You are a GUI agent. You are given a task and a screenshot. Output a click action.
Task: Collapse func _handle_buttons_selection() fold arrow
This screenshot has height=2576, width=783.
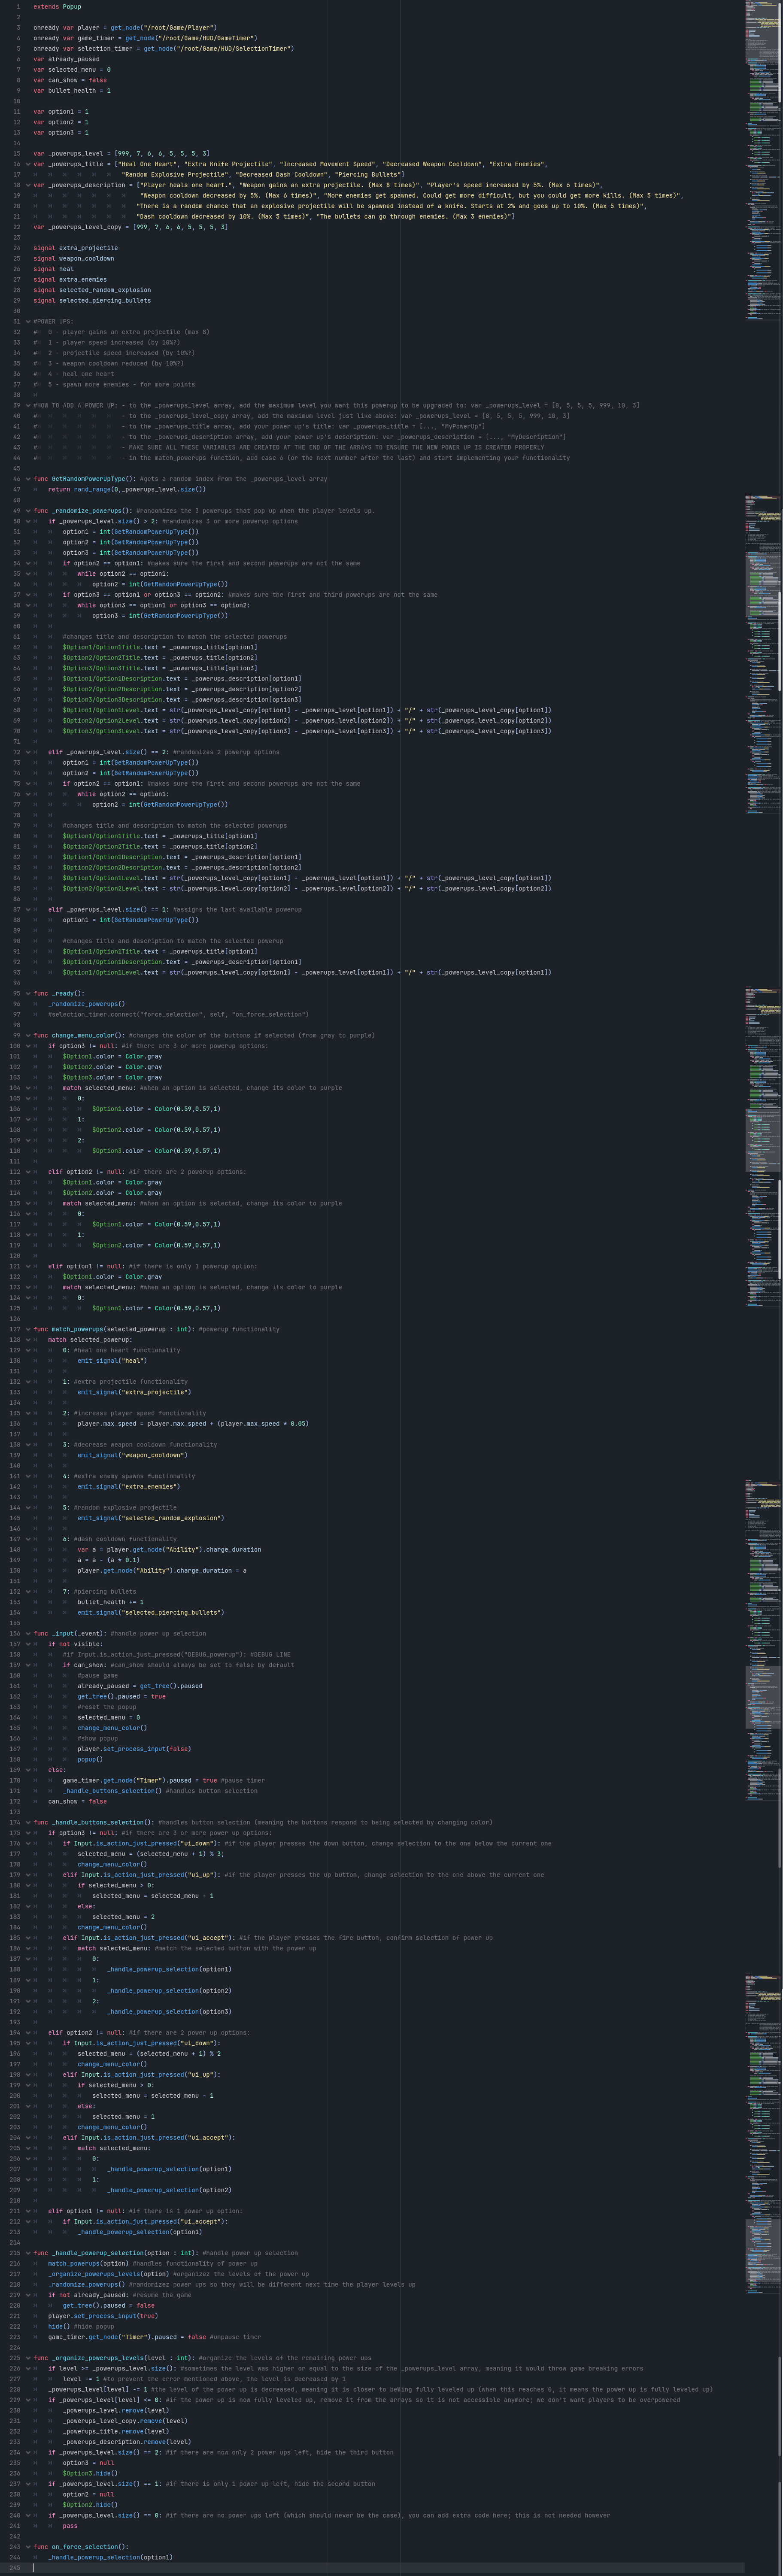pyautogui.click(x=28, y=1823)
